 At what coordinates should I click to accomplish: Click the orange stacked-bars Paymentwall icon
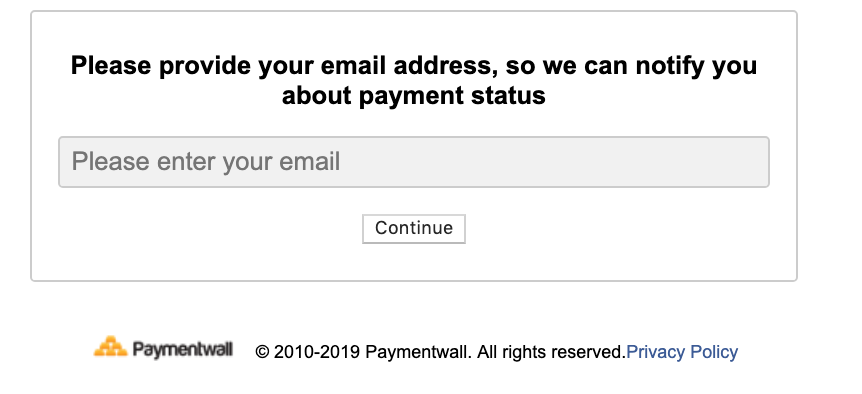click(x=110, y=347)
